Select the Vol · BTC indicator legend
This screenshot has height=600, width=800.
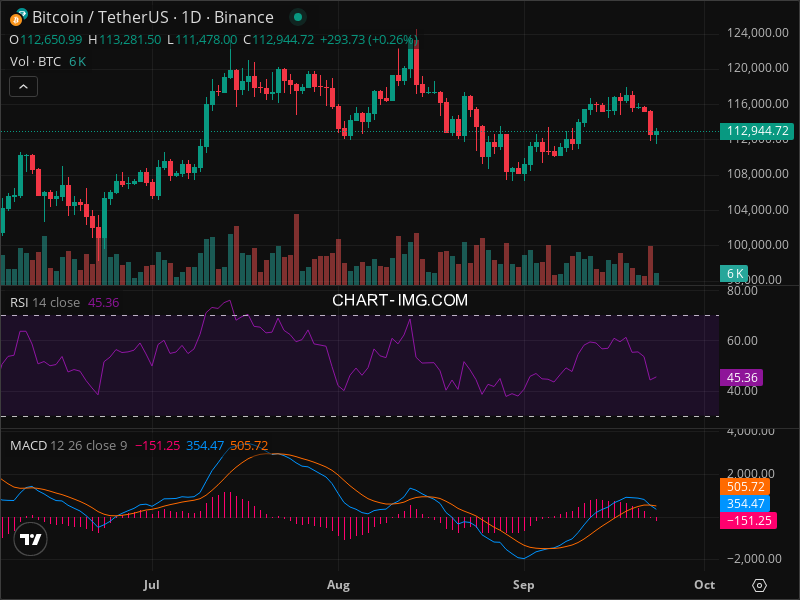tap(36, 61)
